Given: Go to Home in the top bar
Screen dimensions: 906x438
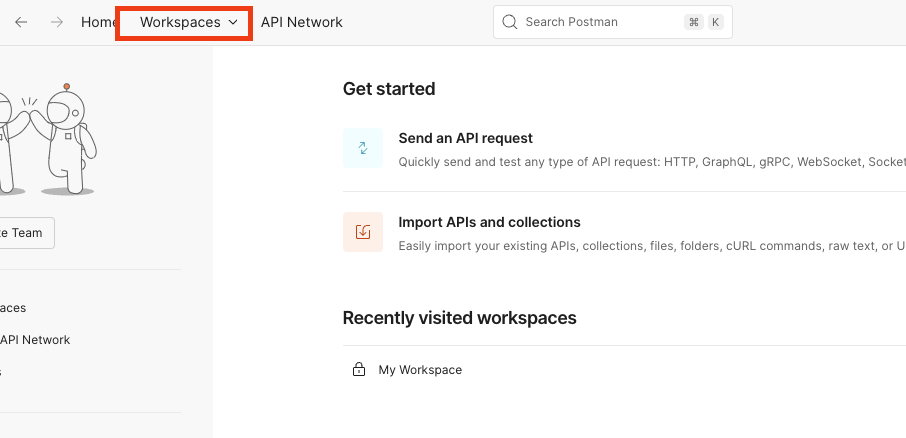Looking at the screenshot, I should pos(98,22).
